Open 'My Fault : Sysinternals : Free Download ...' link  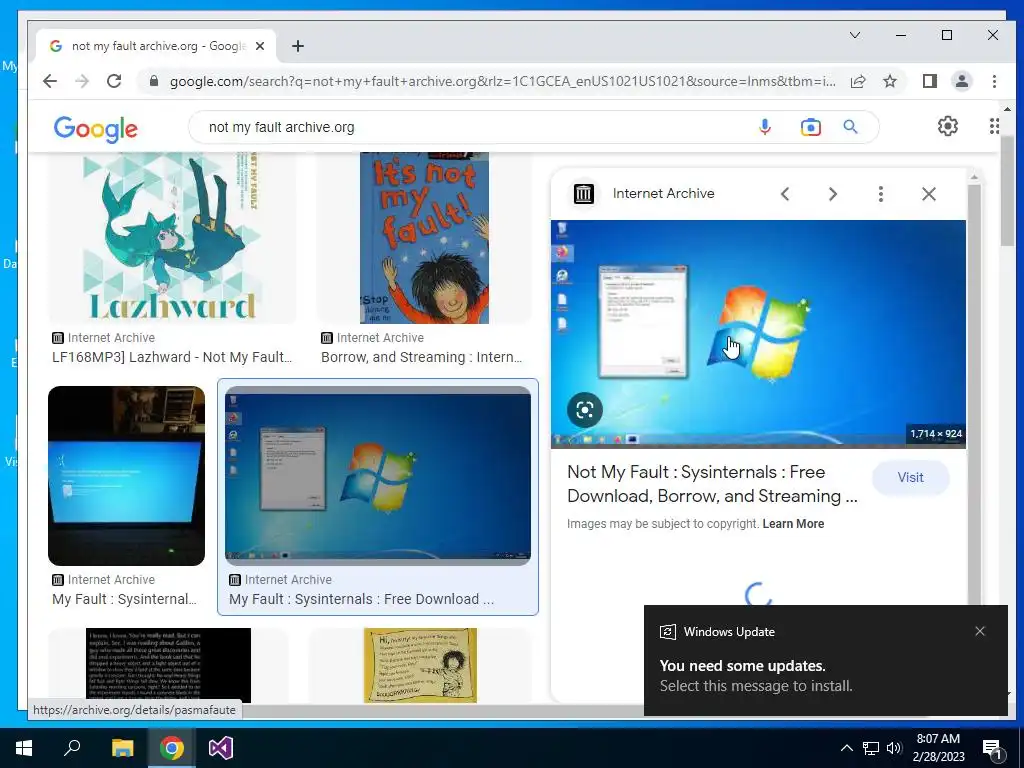(361, 599)
